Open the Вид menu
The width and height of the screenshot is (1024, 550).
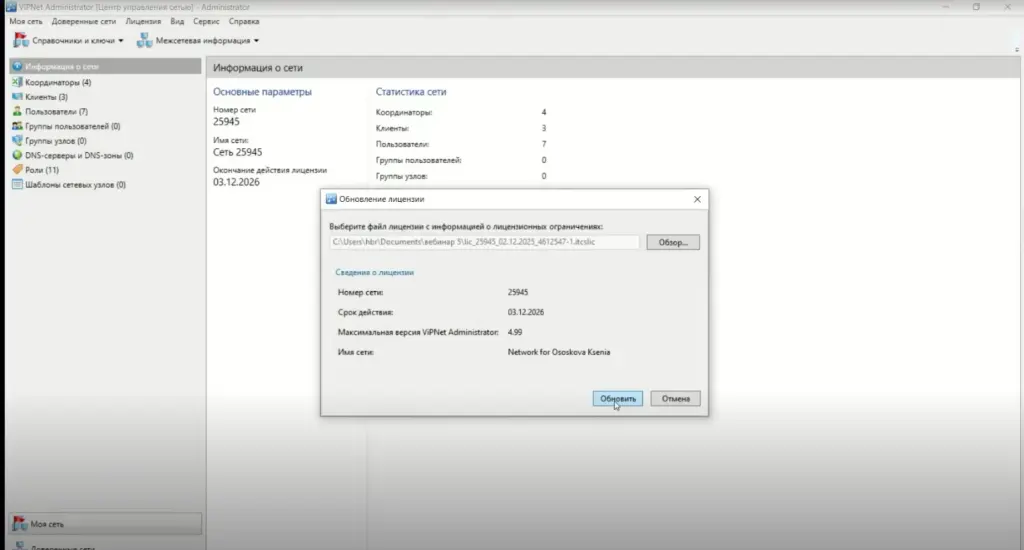tap(177, 22)
